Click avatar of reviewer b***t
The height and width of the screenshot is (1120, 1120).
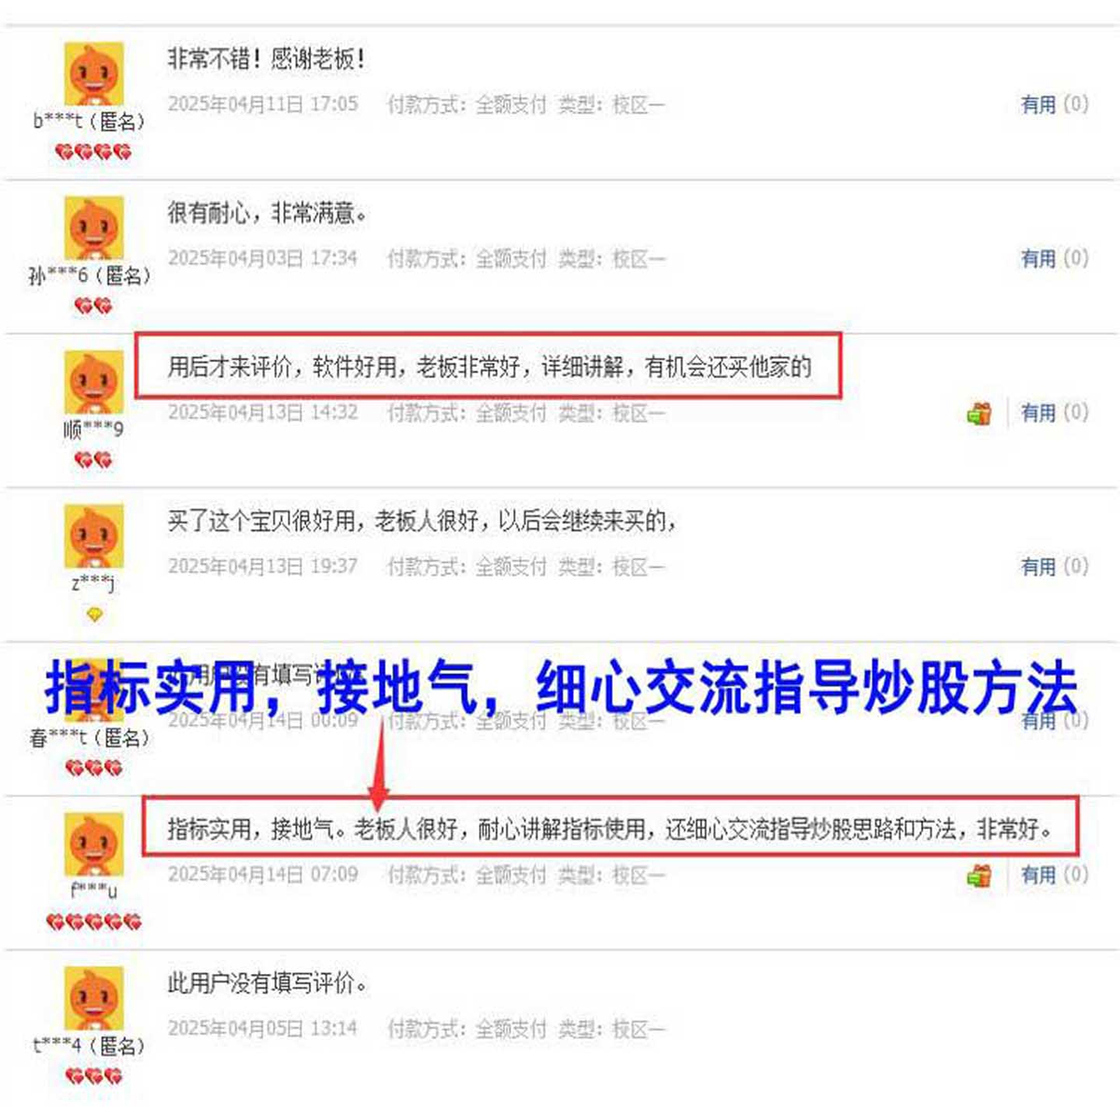(94, 73)
